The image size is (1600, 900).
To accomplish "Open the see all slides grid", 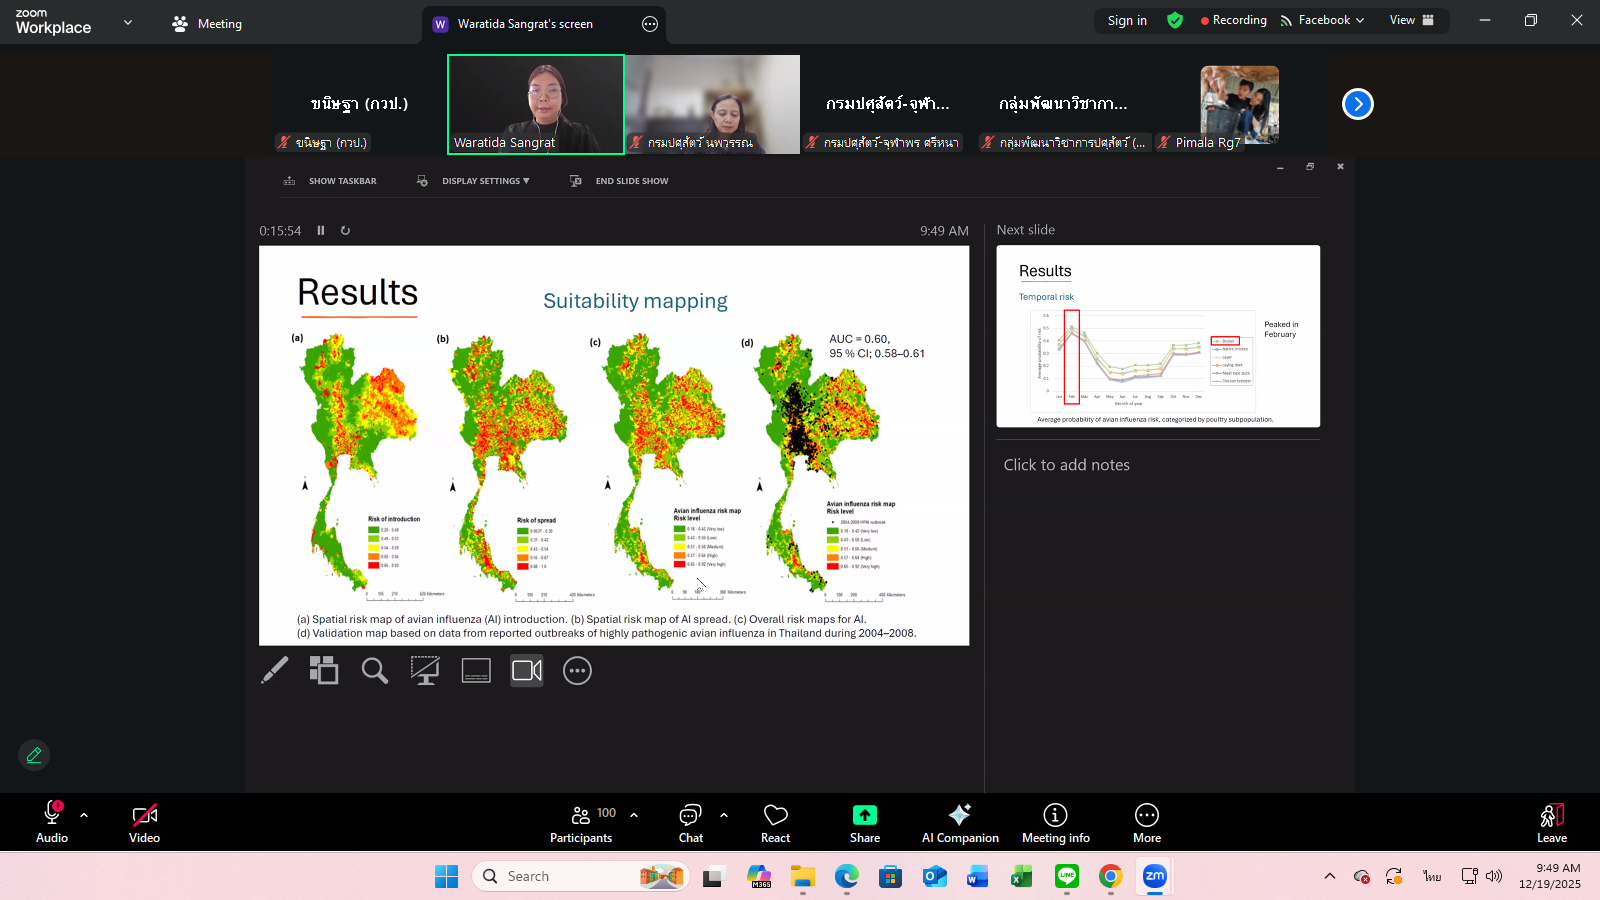I will [x=324, y=671].
